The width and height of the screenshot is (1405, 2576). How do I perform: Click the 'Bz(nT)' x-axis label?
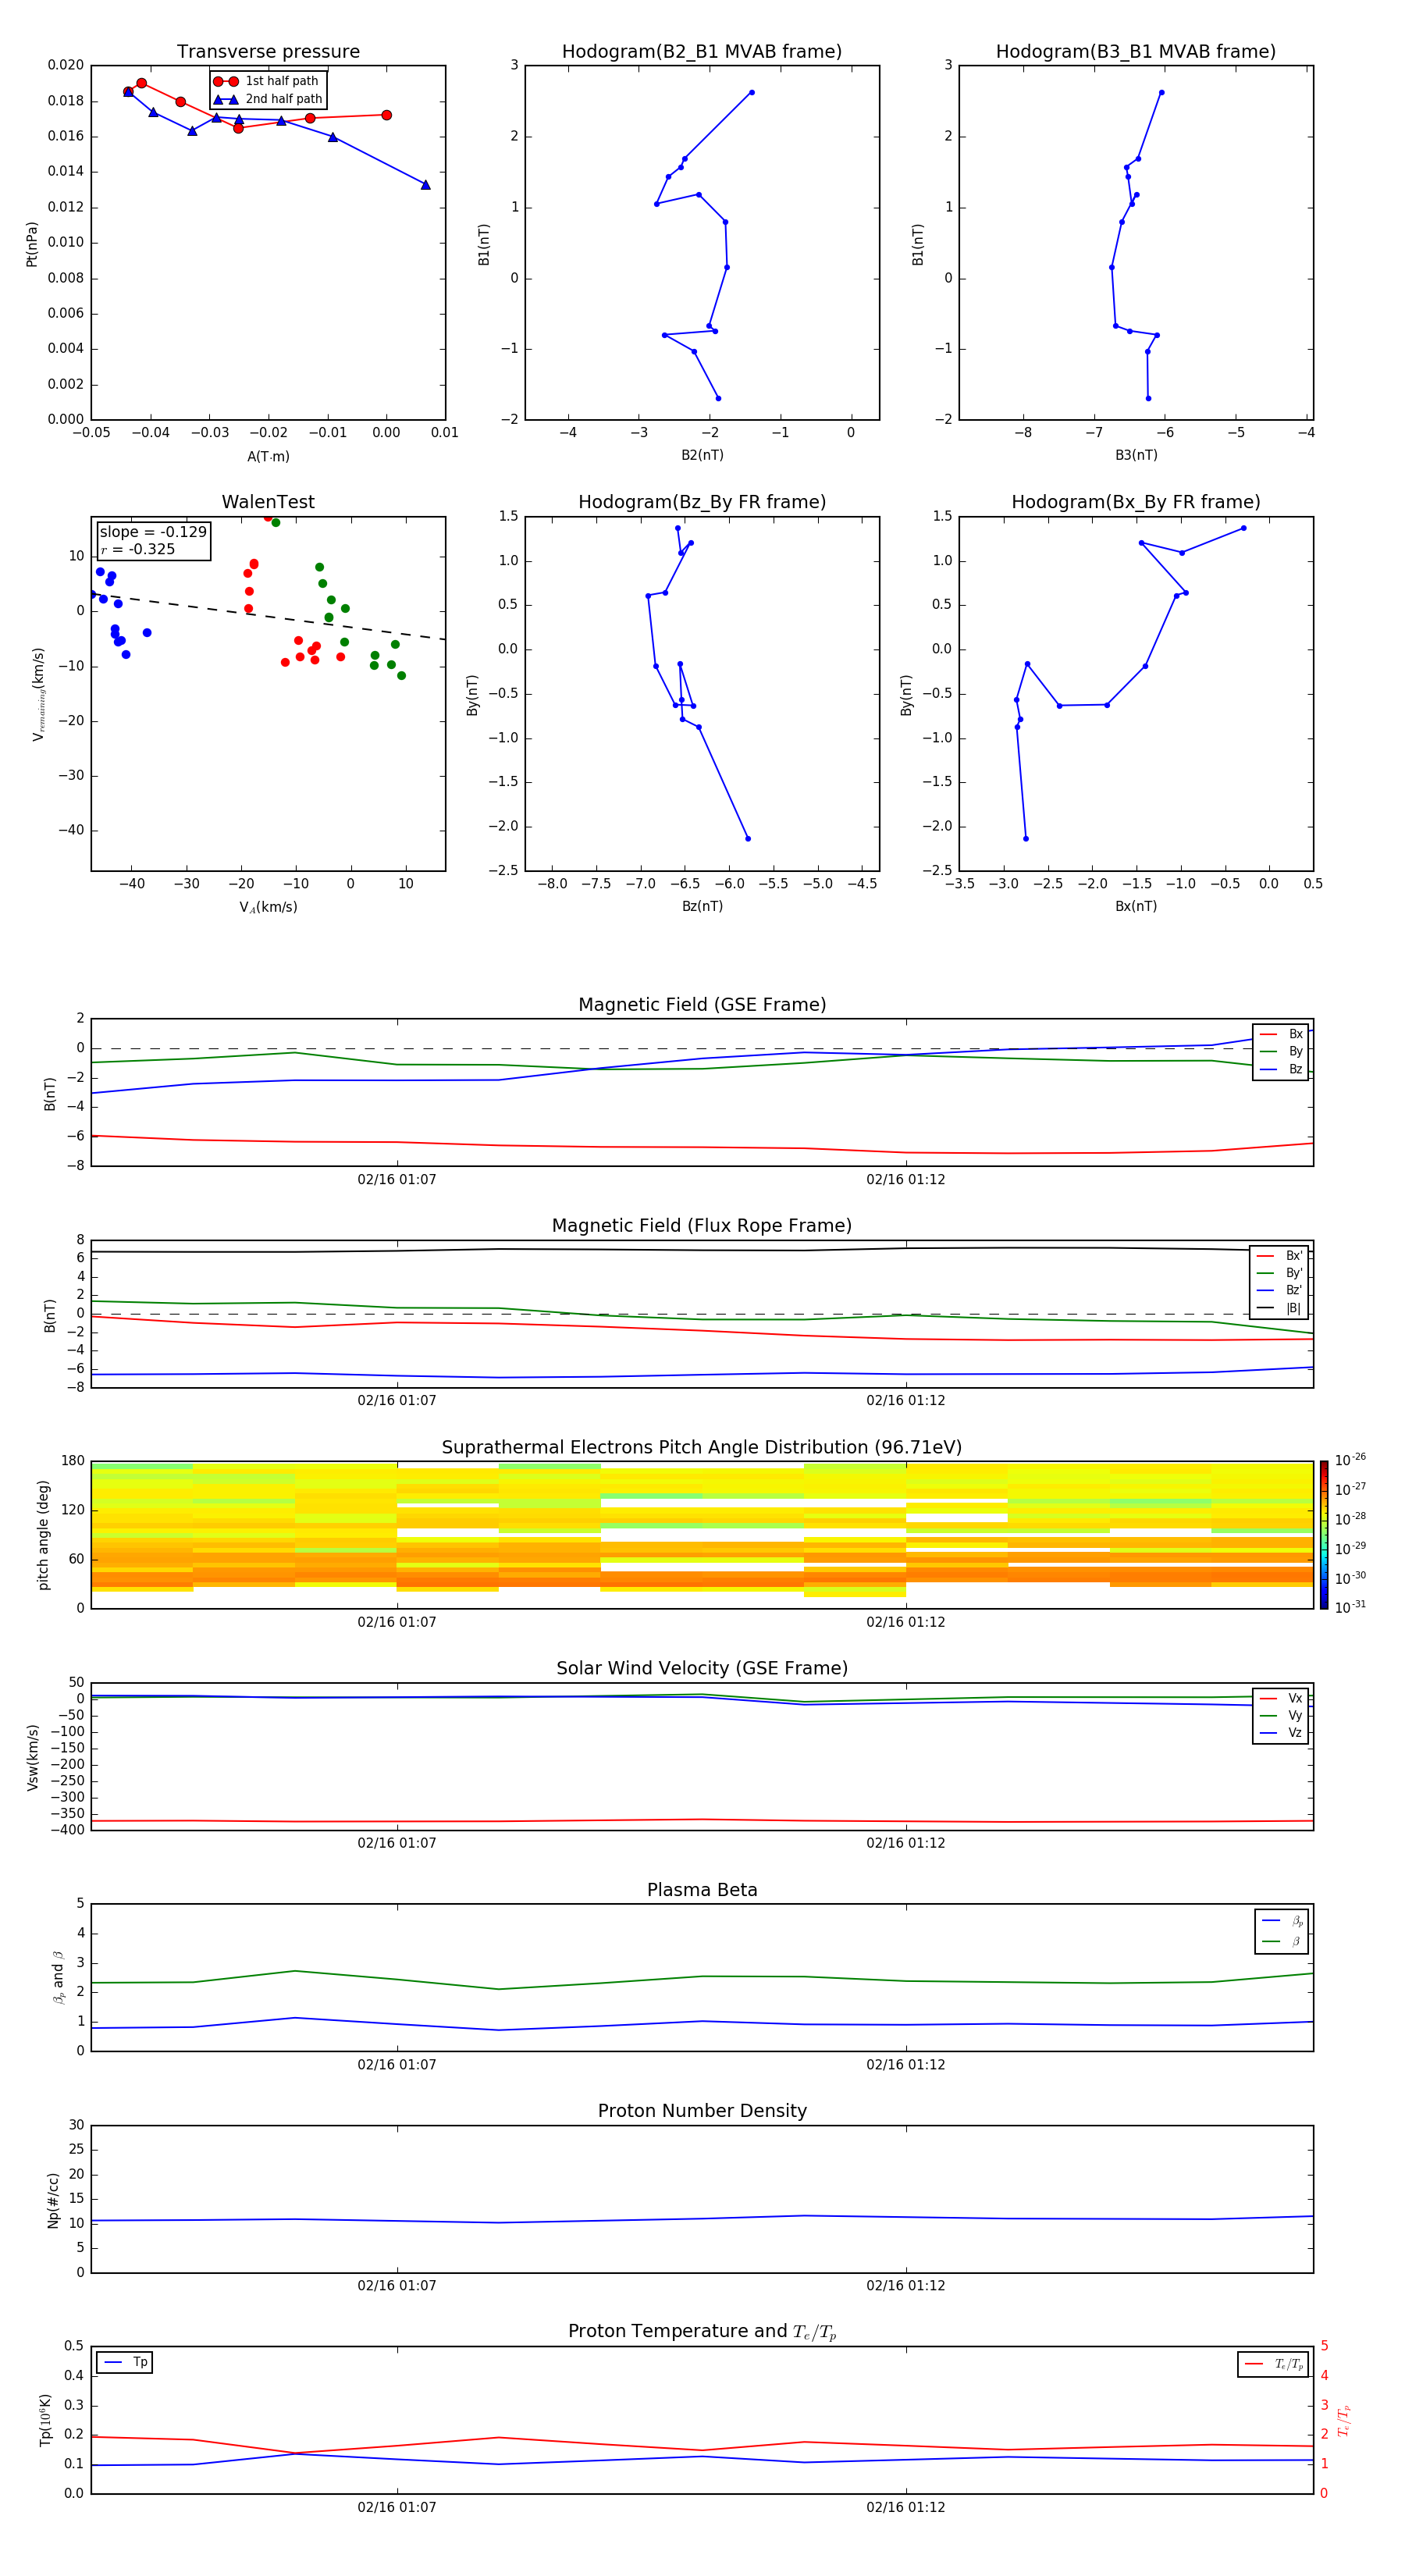pyautogui.click(x=702, y=906)
